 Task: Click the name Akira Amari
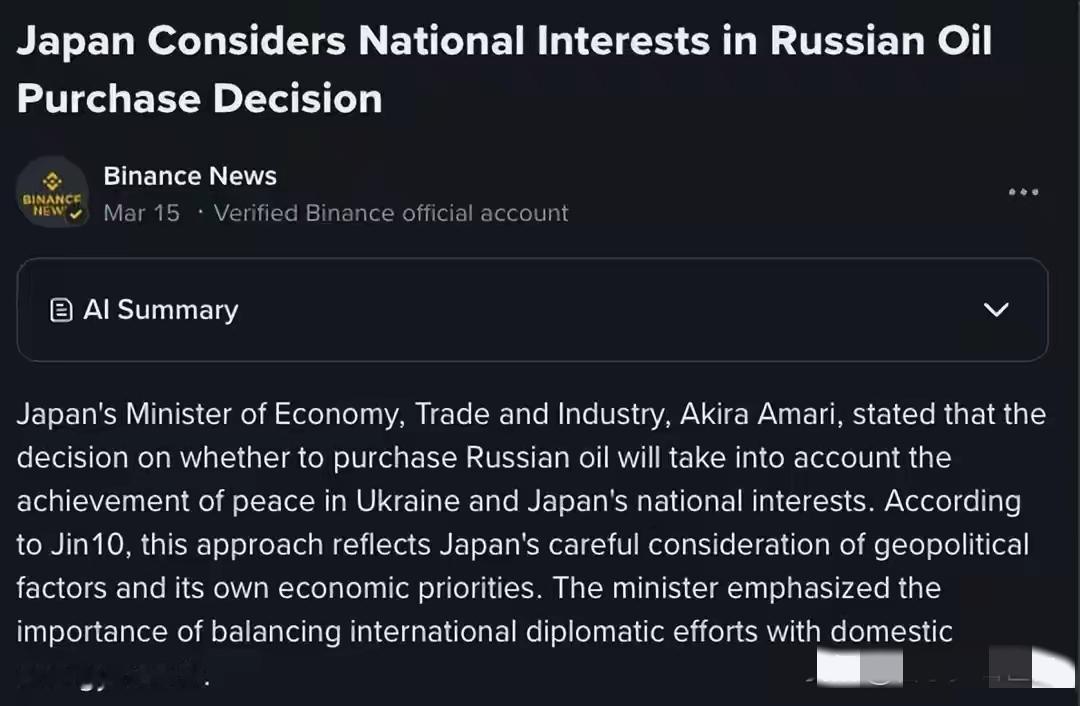point(758,414)
